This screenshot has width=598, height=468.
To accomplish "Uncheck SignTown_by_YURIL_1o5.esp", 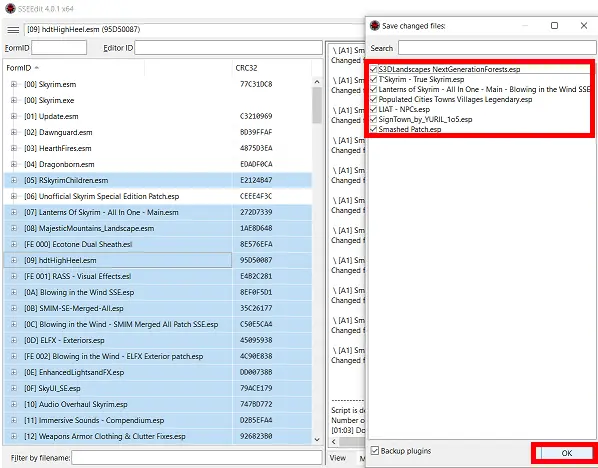I will pos(374,119).
